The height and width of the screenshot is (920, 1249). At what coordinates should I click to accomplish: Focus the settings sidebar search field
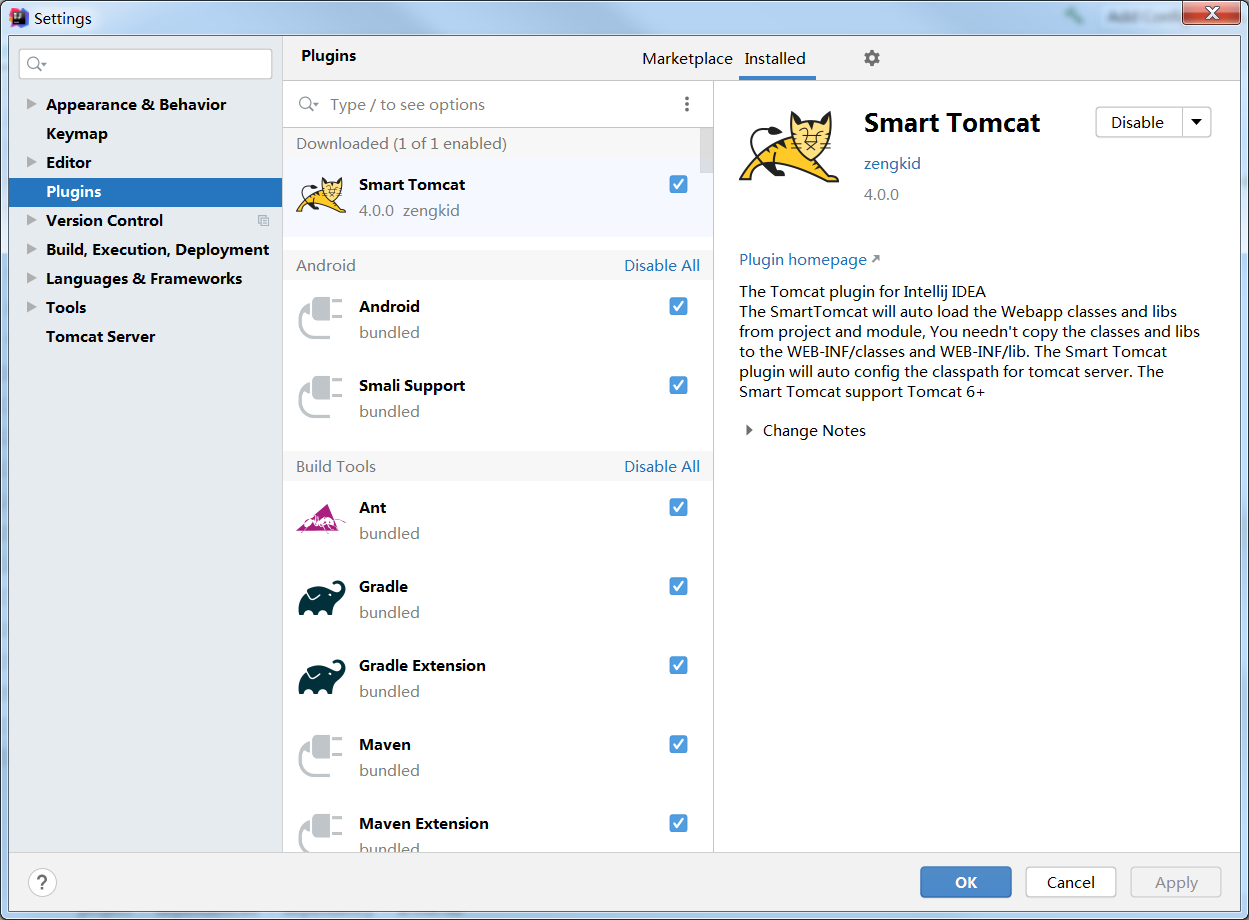tap(145, 64)
